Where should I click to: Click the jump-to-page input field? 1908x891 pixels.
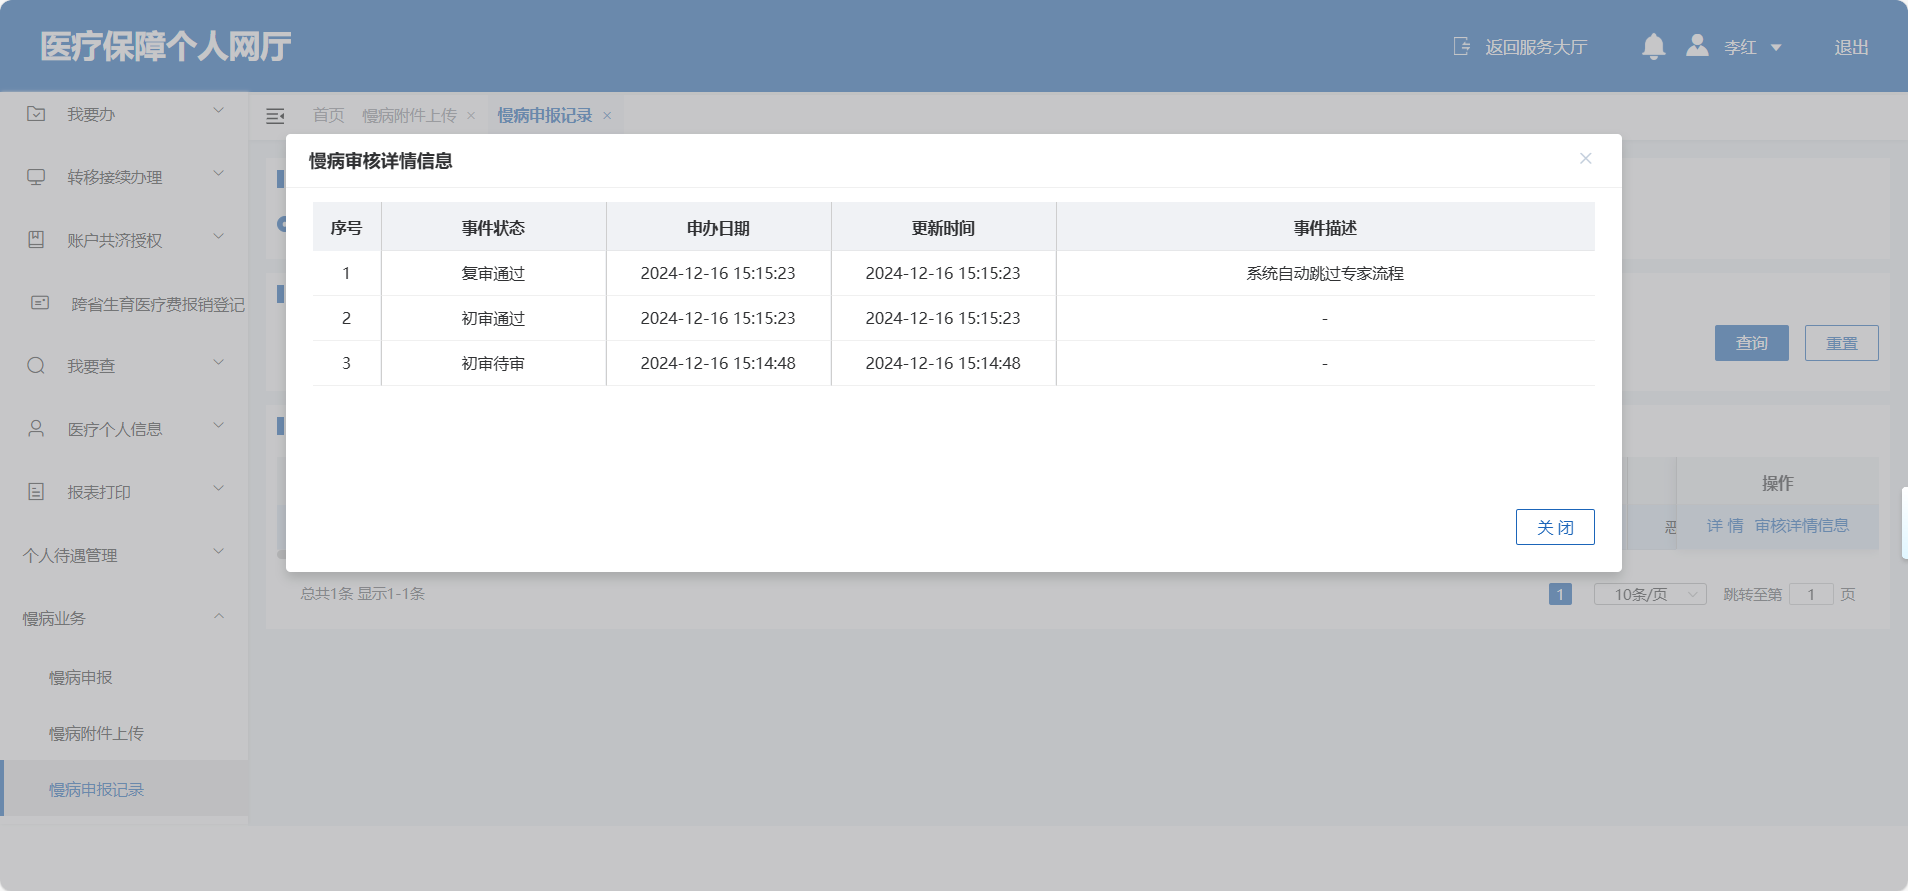pyautogui.click(x=1810, y=594)
